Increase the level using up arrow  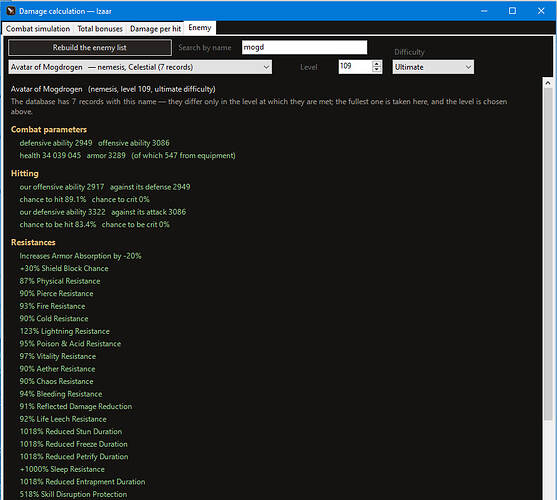click(377, 64)
